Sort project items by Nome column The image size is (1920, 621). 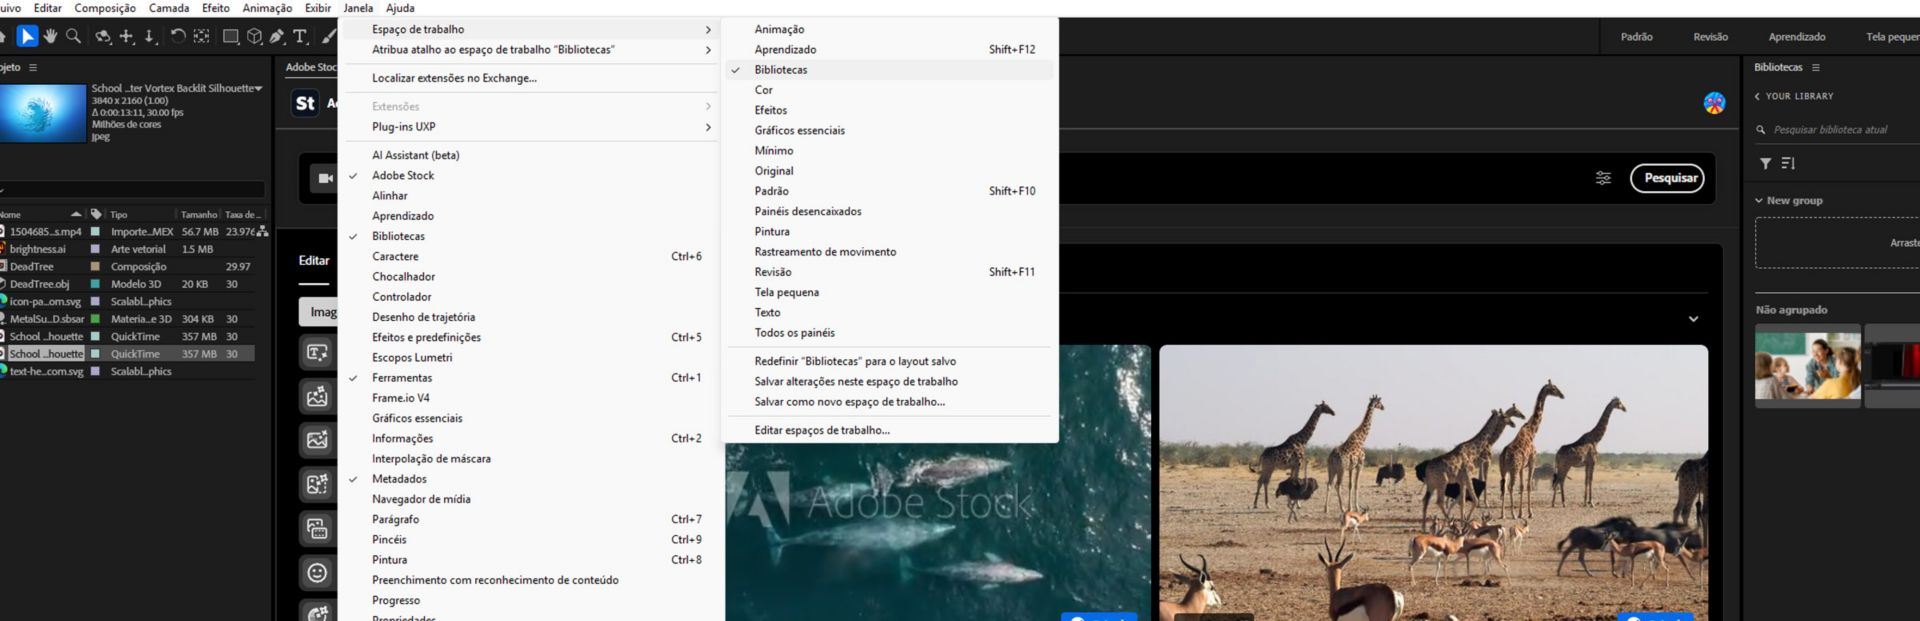click(40, 214)
